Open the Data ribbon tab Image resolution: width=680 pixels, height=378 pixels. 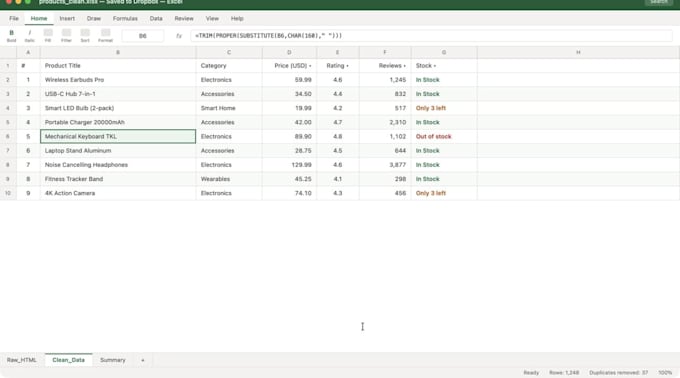[156, 19]
